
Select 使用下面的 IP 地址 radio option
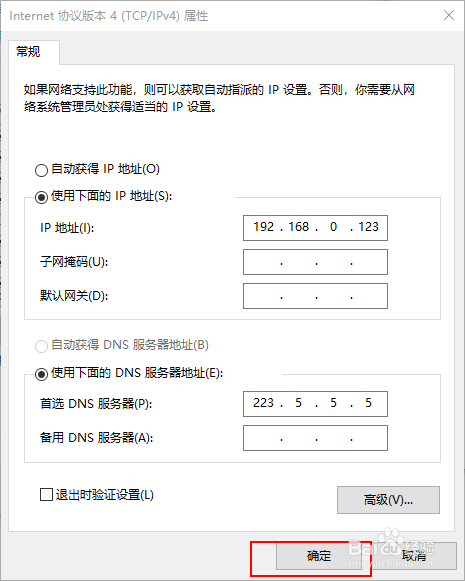[41, 197]
